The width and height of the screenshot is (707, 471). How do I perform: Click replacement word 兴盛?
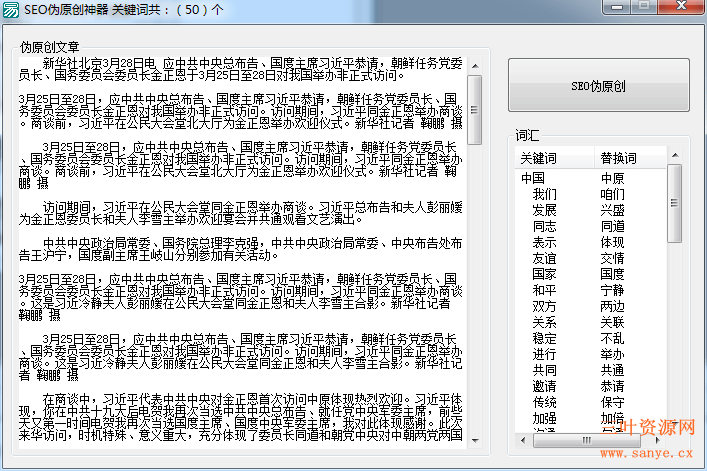(612, 210)
